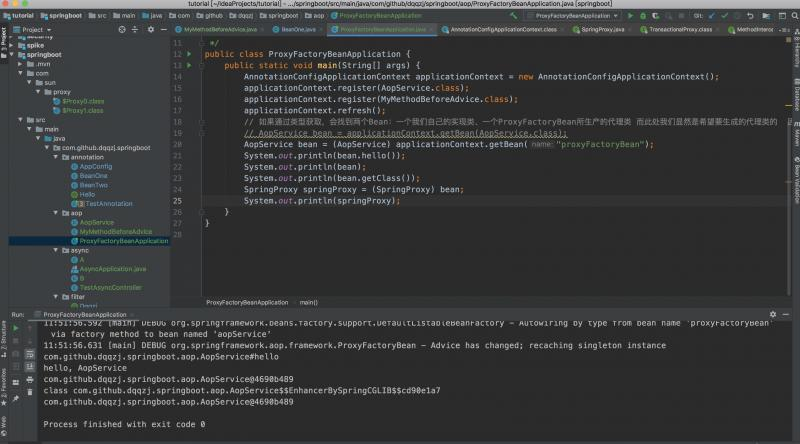Pin the Run tab with pin icon

[16, 398]
